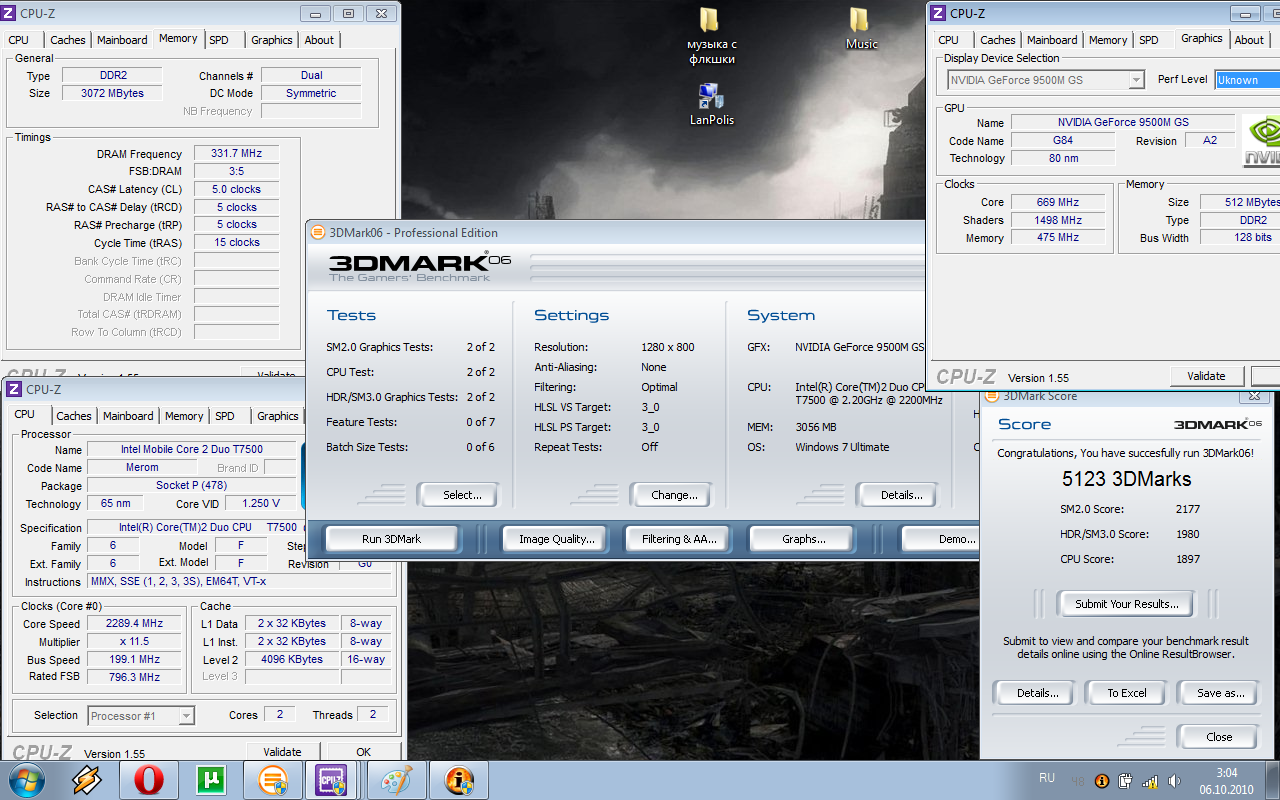This screenshot has width=1280, height=800.
Task: Select SPD tab in the bottom CPU-Z window
Action: 225,416
